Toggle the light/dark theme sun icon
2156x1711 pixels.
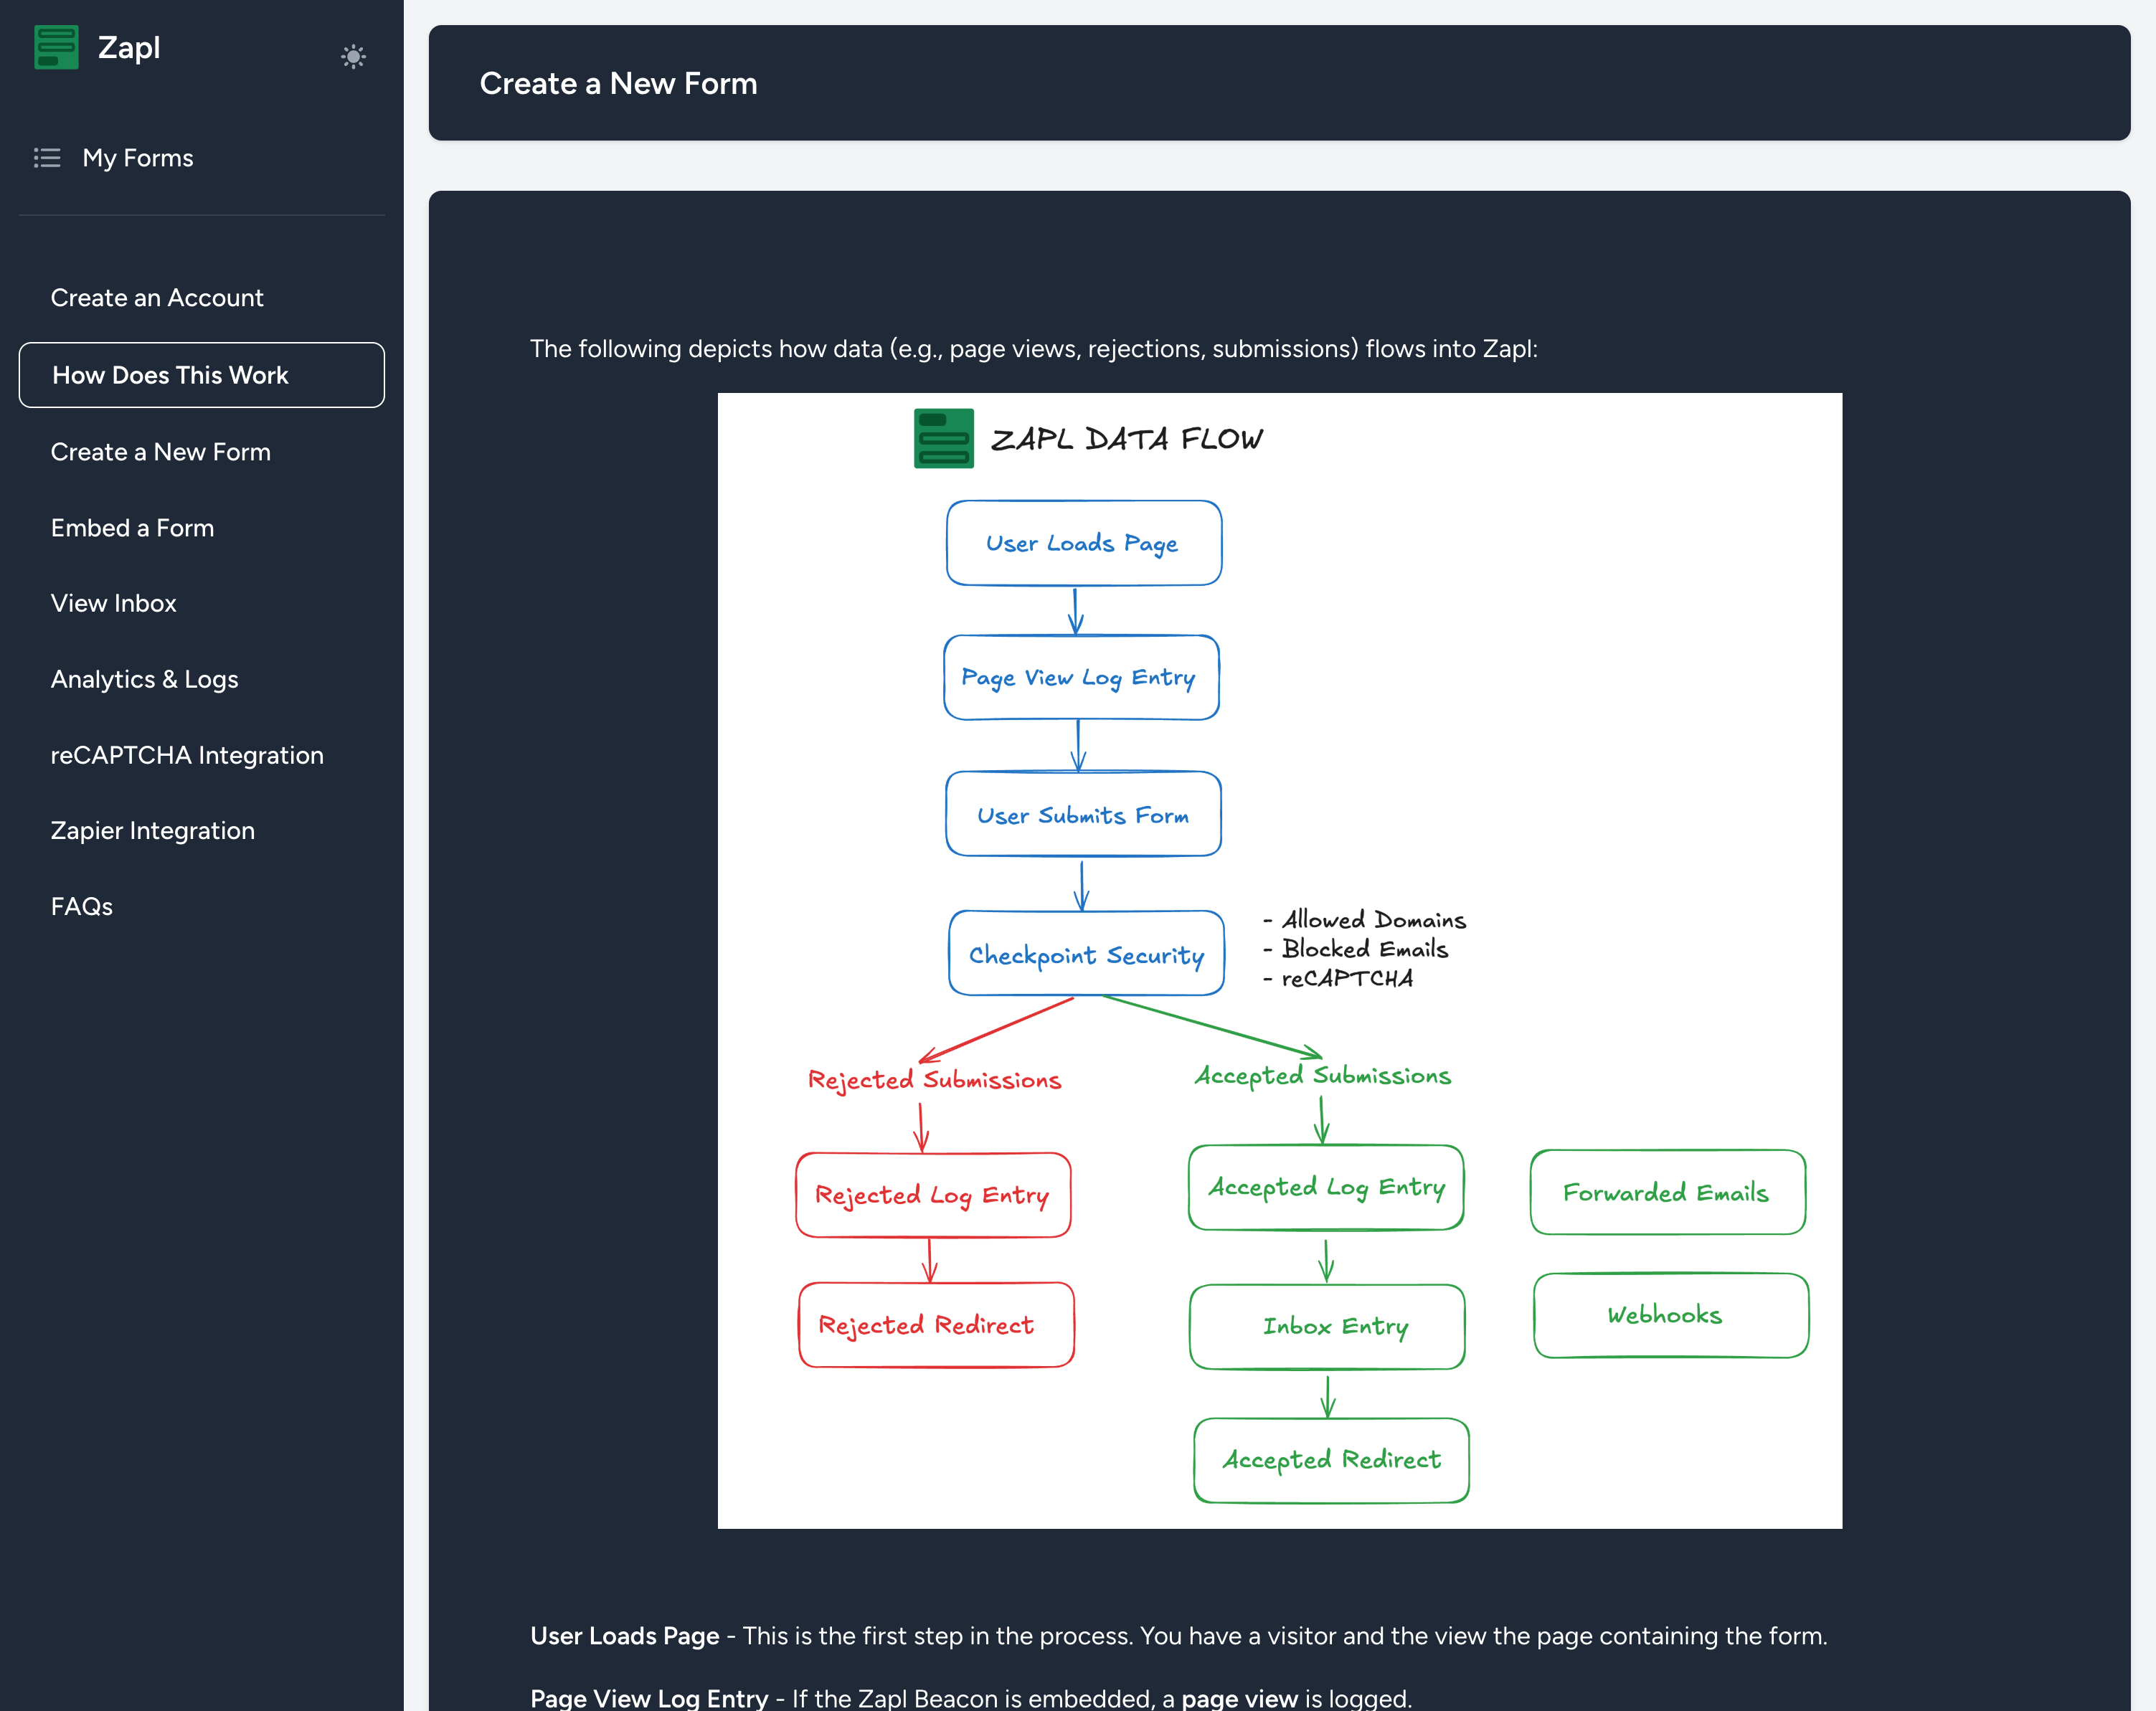(x=353, y=56)
